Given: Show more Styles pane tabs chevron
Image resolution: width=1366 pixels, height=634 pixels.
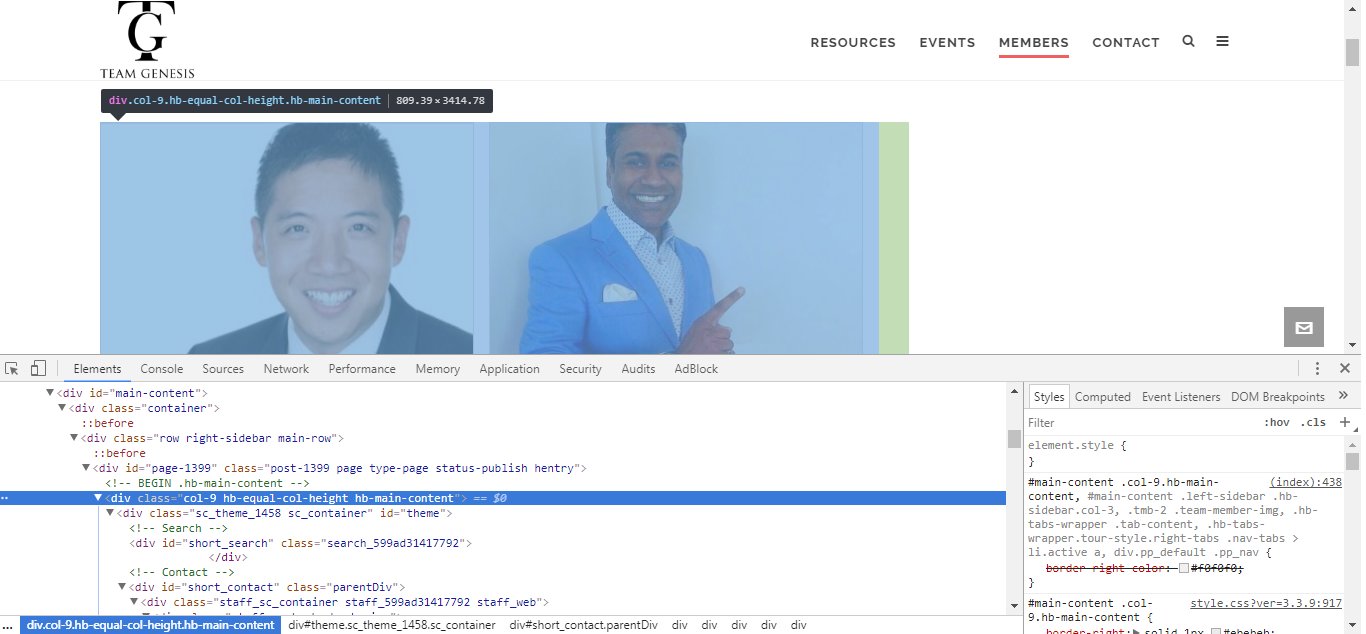Looking at the screenshot, I should [x=1343, y=396].
